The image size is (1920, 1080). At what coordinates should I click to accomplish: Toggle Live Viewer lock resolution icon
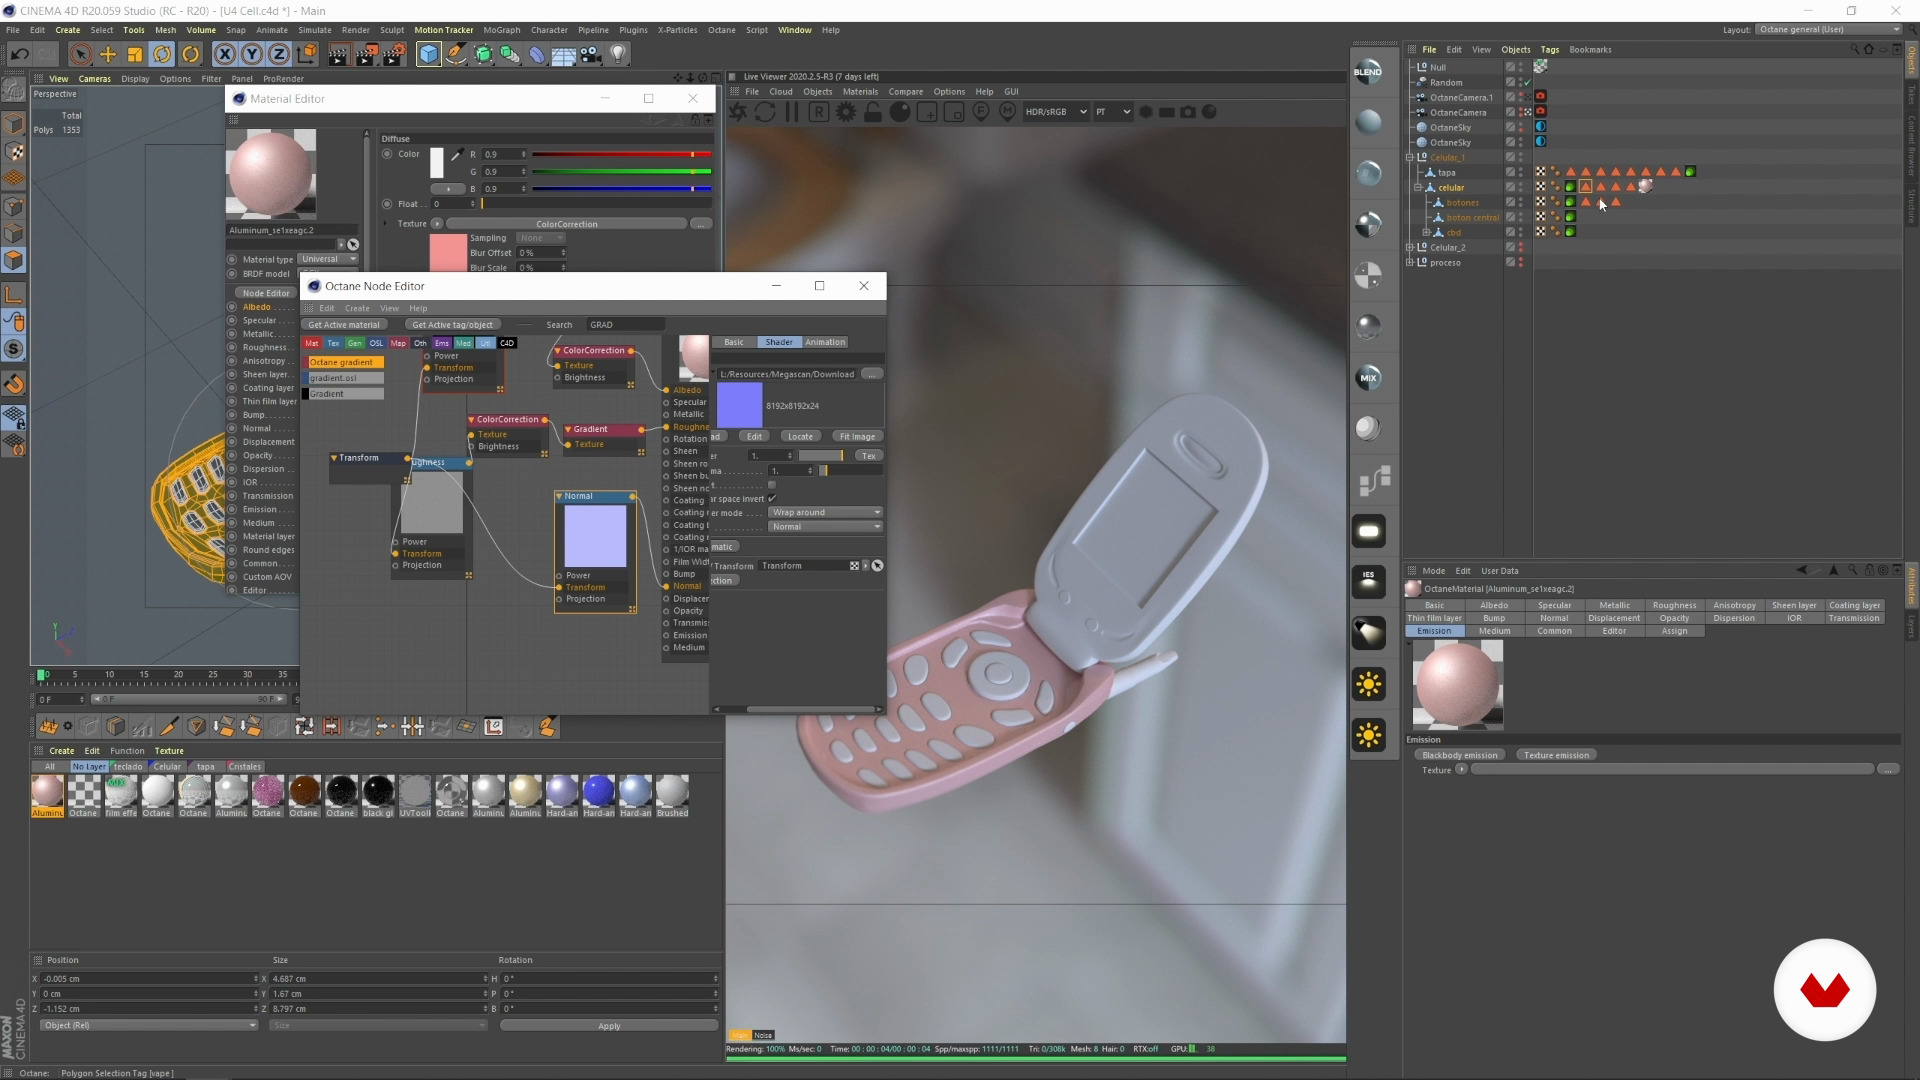(873, 112)
